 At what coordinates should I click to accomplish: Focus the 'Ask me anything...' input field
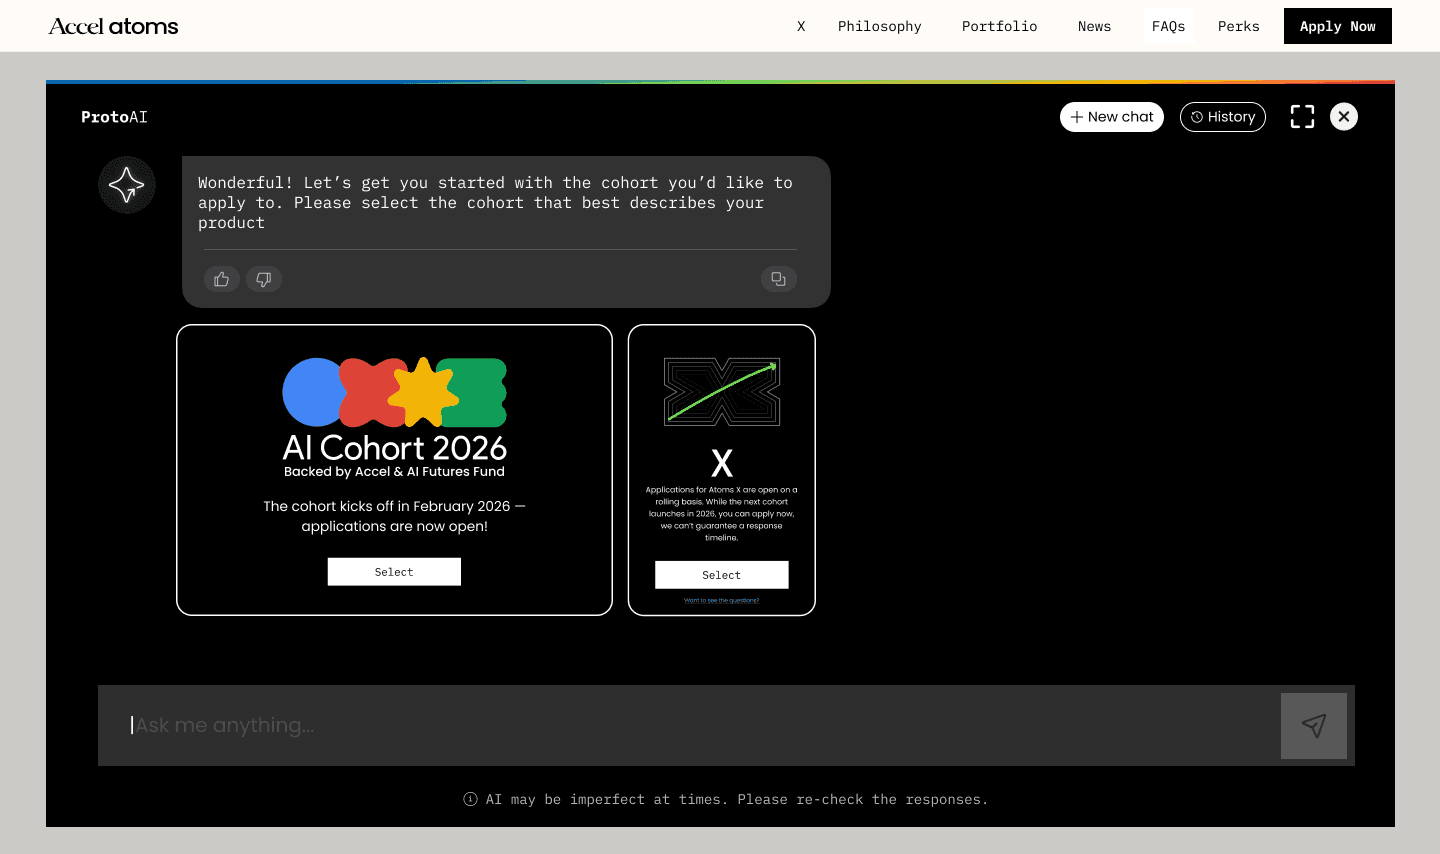click(689, 726)
